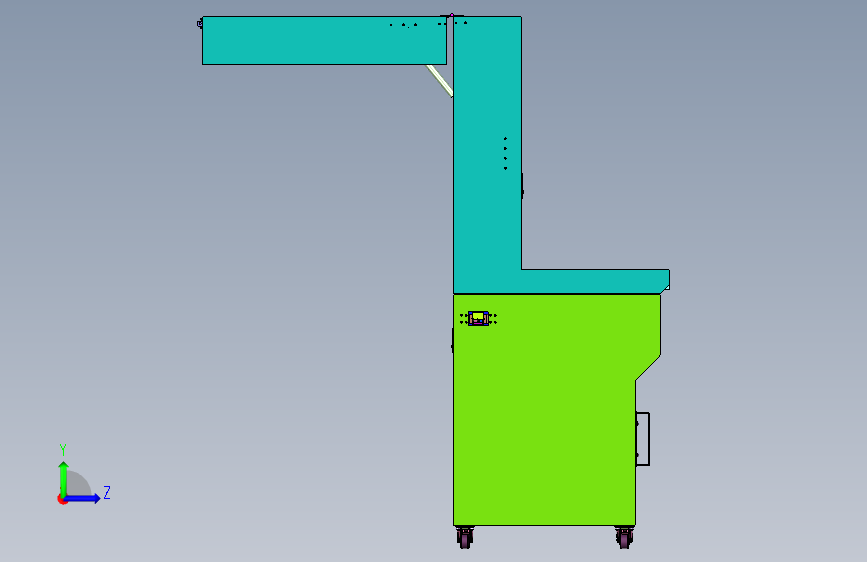Click the 'Z' axis label
The height and width of the screenshot is (562, 867).
107,492
